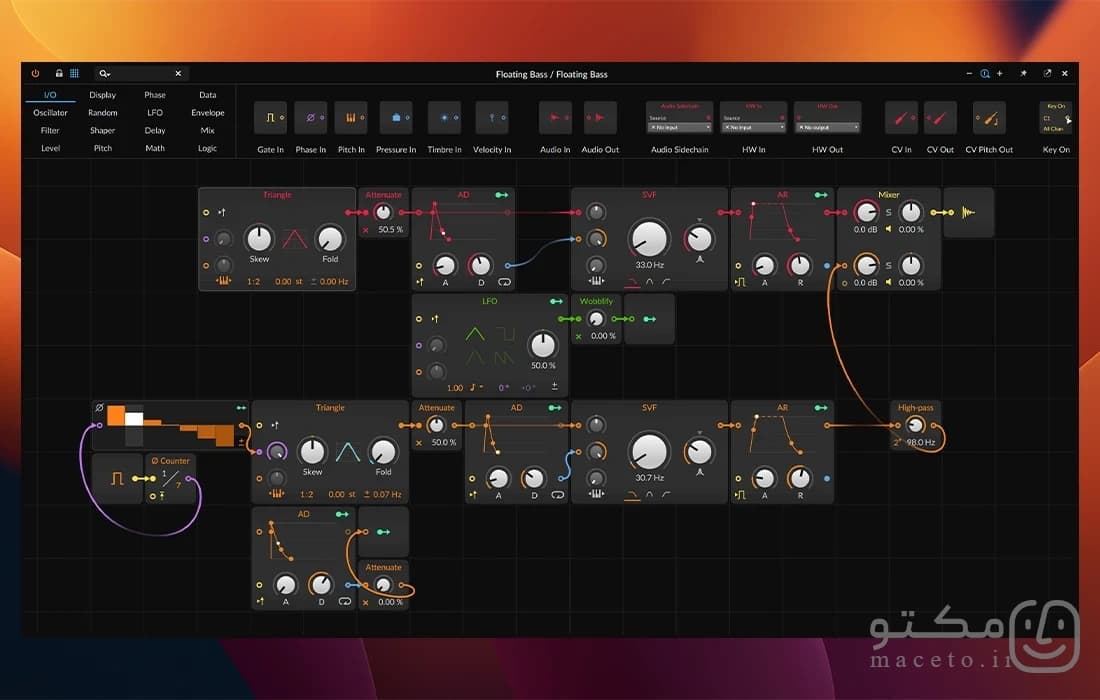Open HW In source dropdown
Viewport: 1100px width, 700px height.
[x=753, y=128]
